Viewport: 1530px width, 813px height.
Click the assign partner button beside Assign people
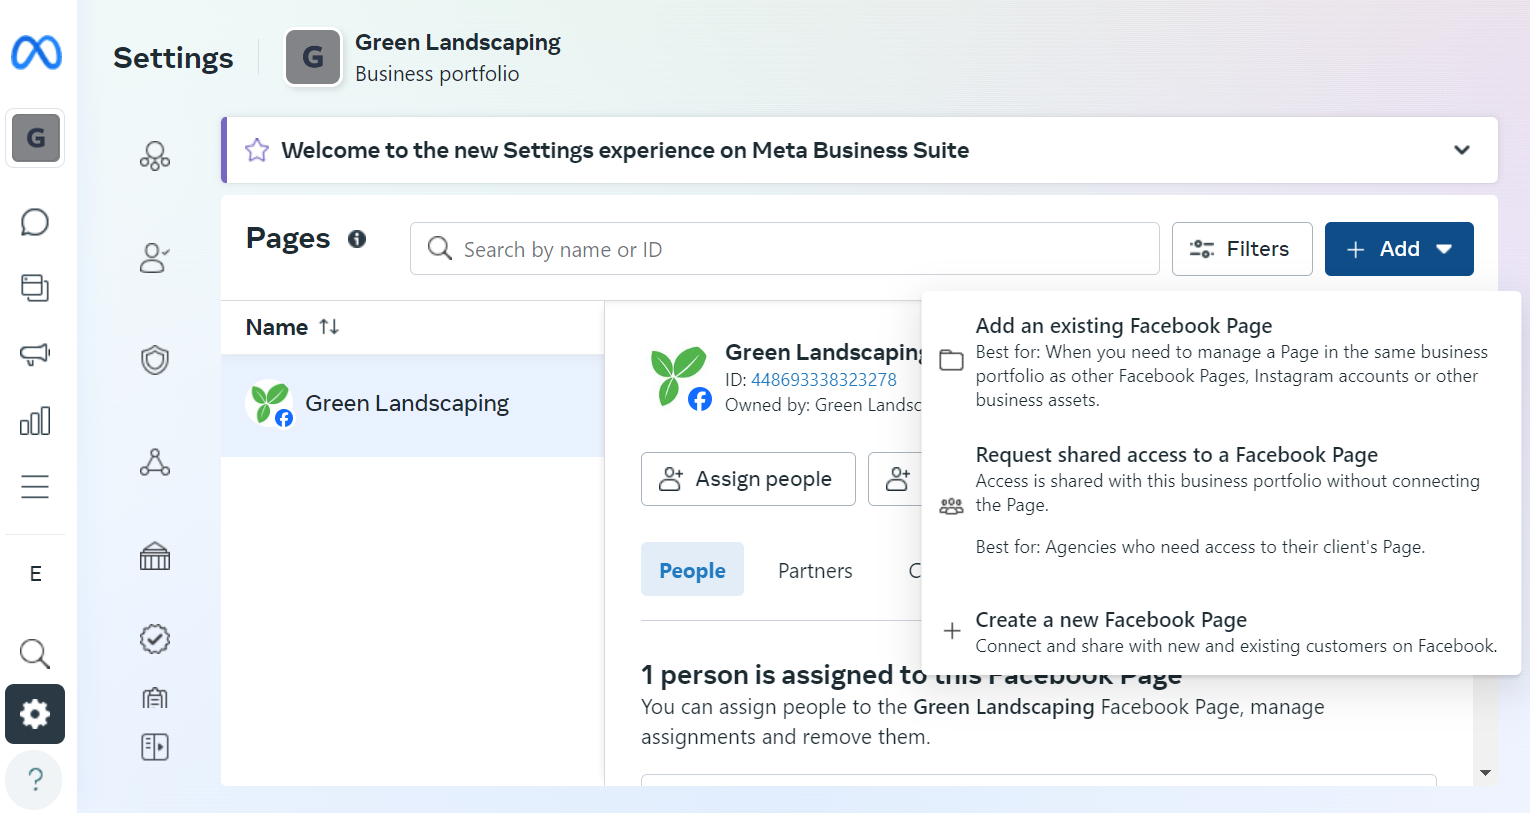pos(896,479)
